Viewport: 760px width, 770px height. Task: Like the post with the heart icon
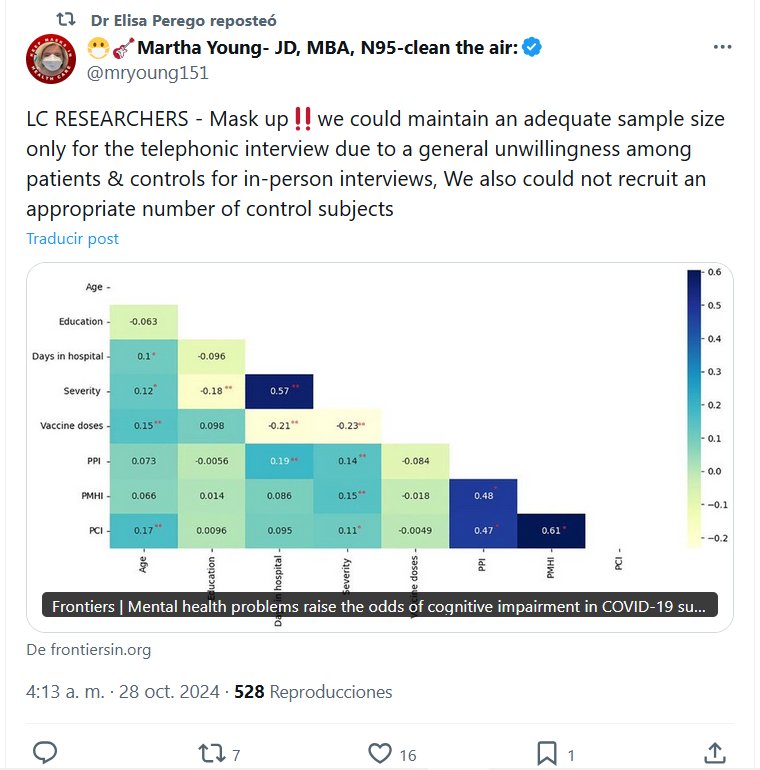click(379, 752)
